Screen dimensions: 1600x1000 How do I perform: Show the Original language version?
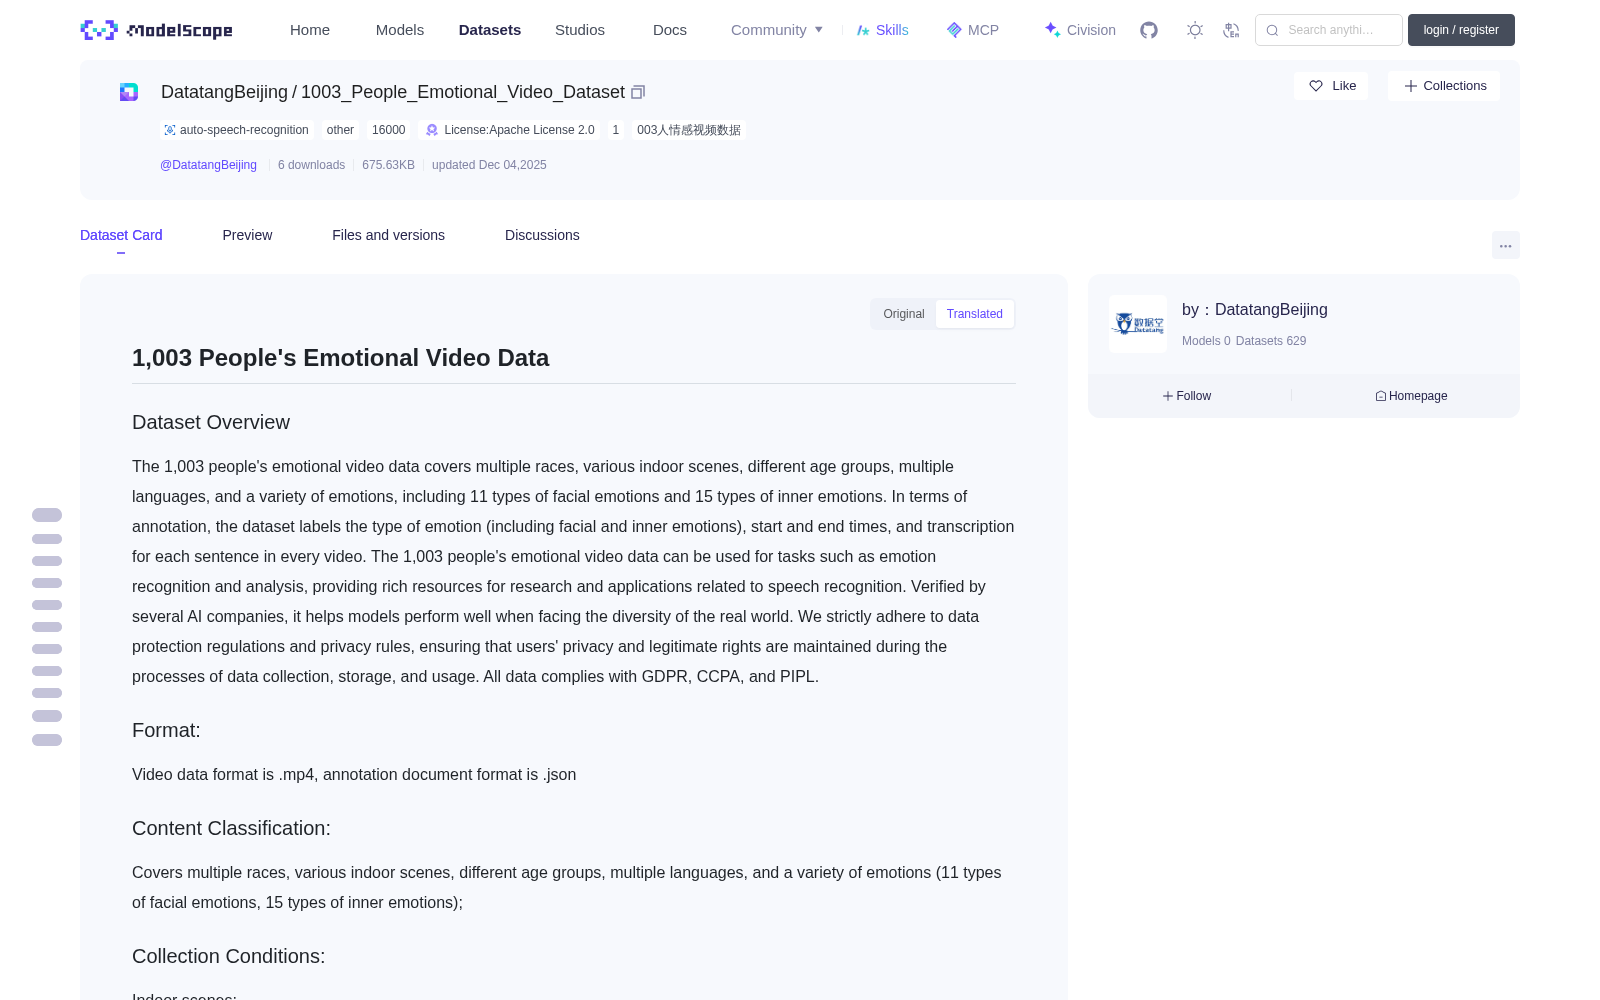(x=904, y=314)
